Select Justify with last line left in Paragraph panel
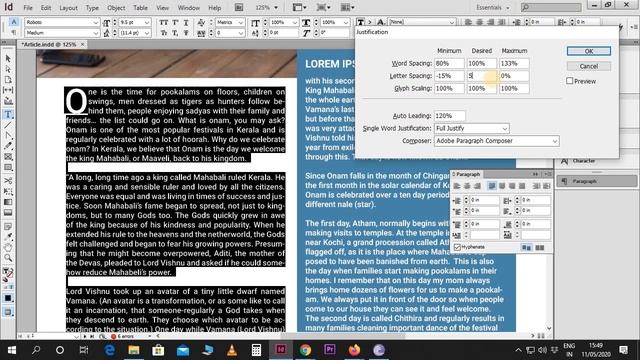The width and height of the screenshot is (640, 360). tap(492, 186)
